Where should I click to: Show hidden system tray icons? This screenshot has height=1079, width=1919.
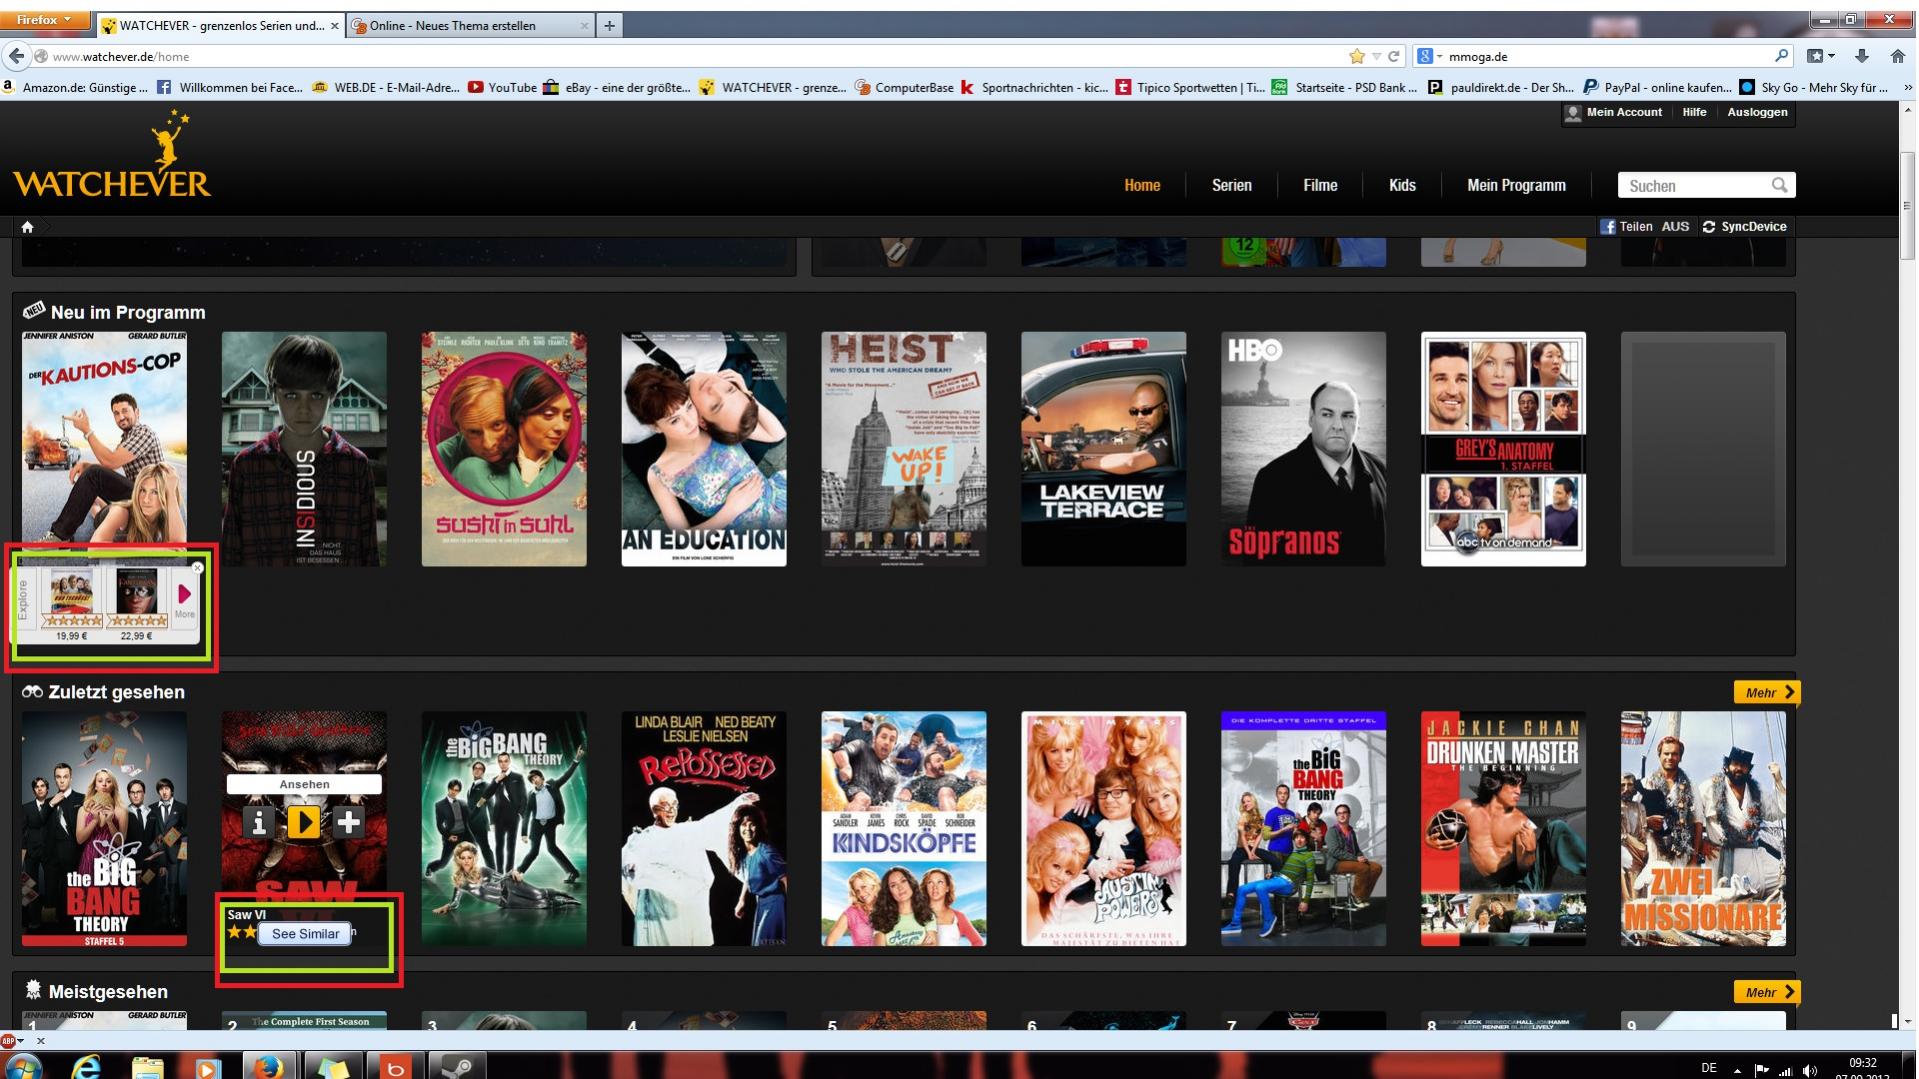pos(1737,1070)
